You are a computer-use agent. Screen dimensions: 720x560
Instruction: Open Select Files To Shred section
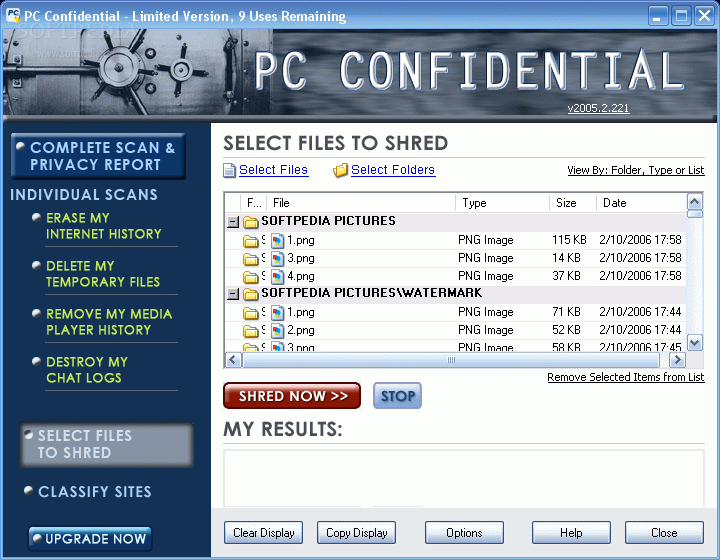[107, 444]
